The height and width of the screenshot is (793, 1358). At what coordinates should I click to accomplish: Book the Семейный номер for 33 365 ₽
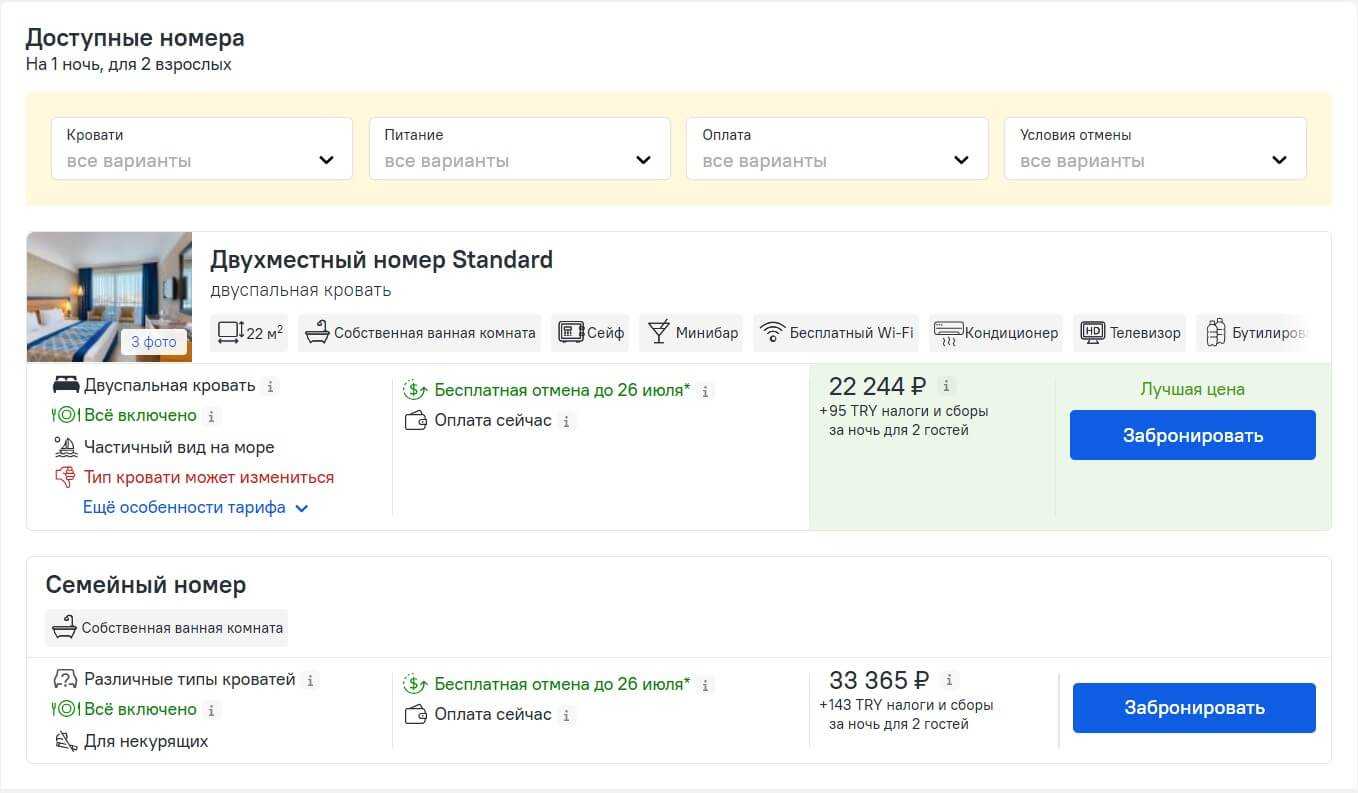1193,708
